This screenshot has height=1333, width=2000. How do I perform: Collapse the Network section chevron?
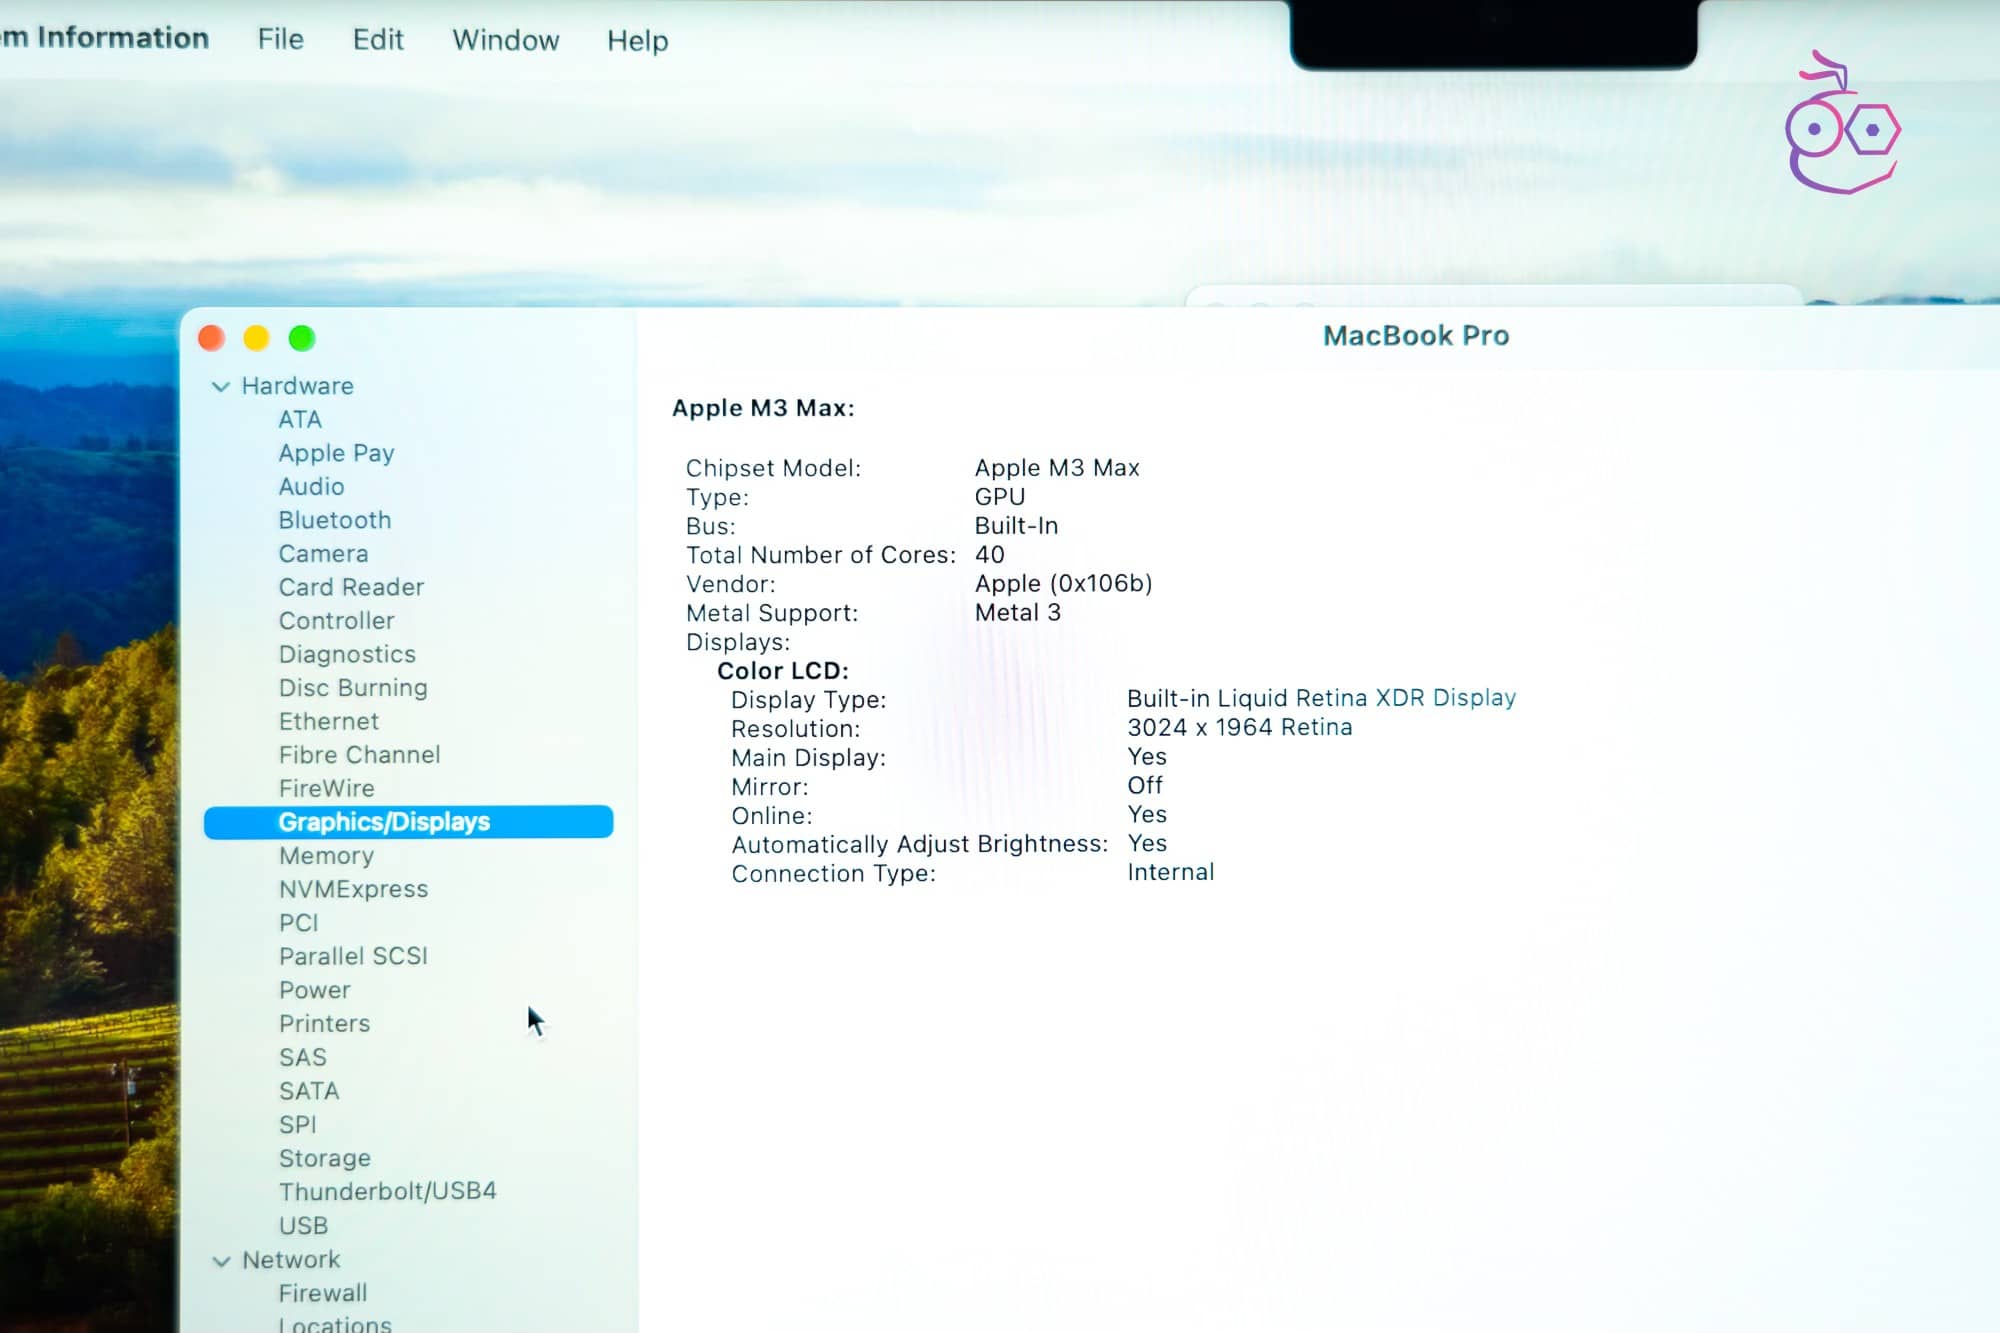[221, 1261]
